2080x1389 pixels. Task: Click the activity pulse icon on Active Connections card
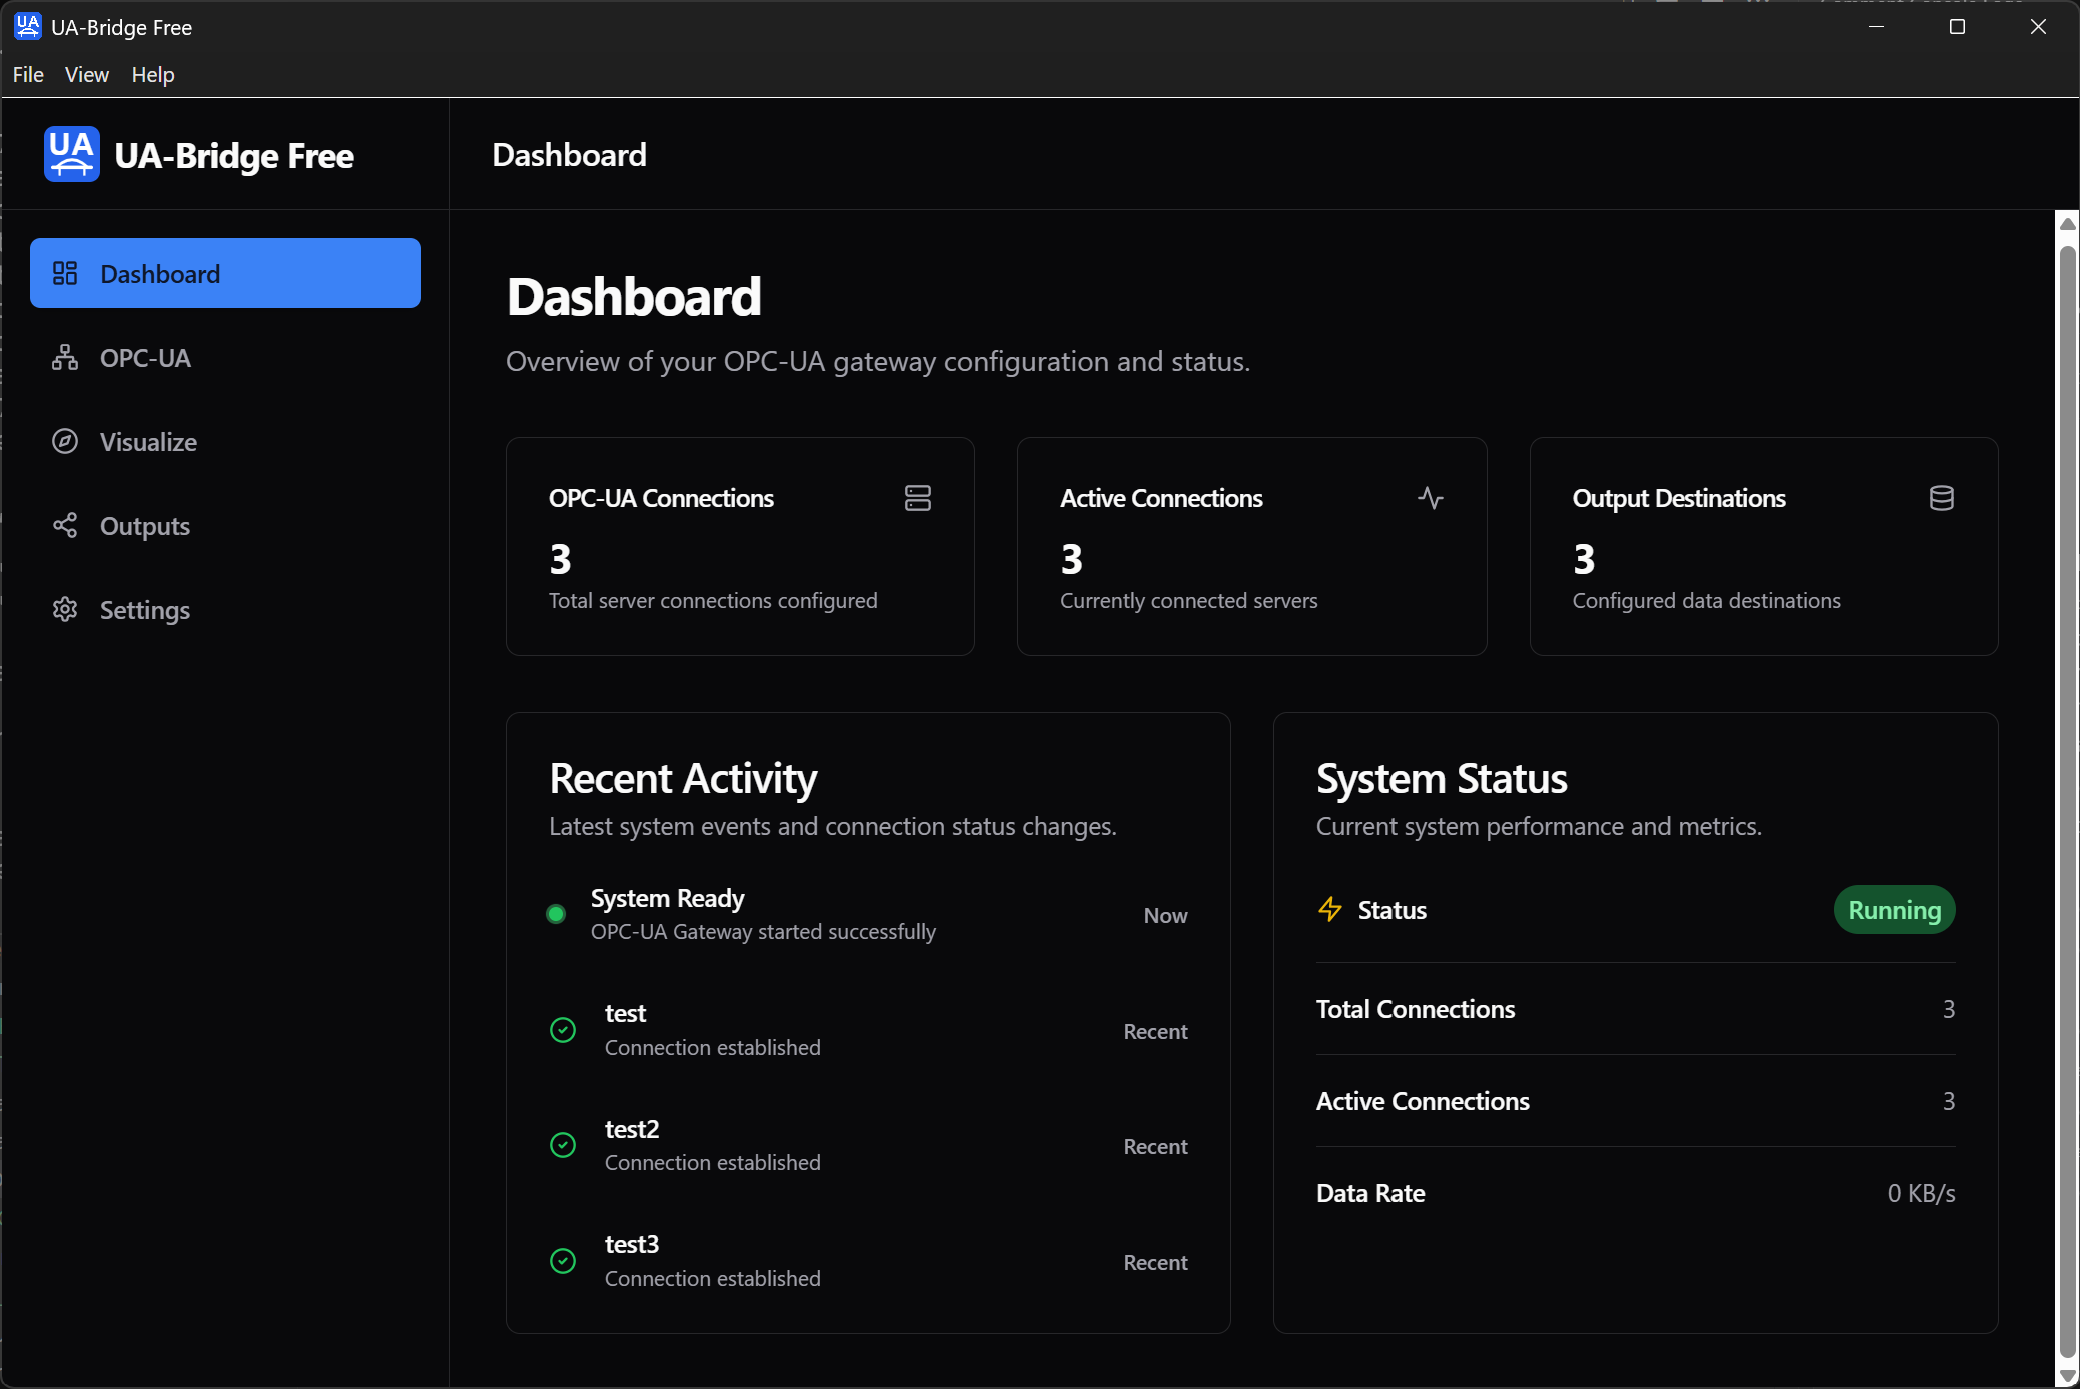point(1431,498)
